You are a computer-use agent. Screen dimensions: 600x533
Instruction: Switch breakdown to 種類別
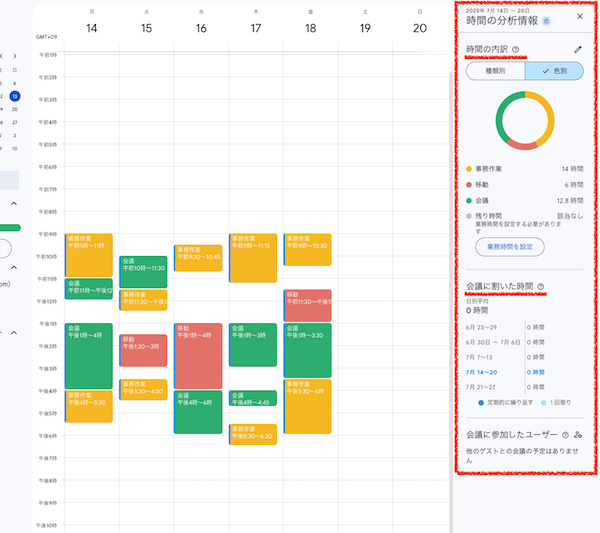click(495, 71)
